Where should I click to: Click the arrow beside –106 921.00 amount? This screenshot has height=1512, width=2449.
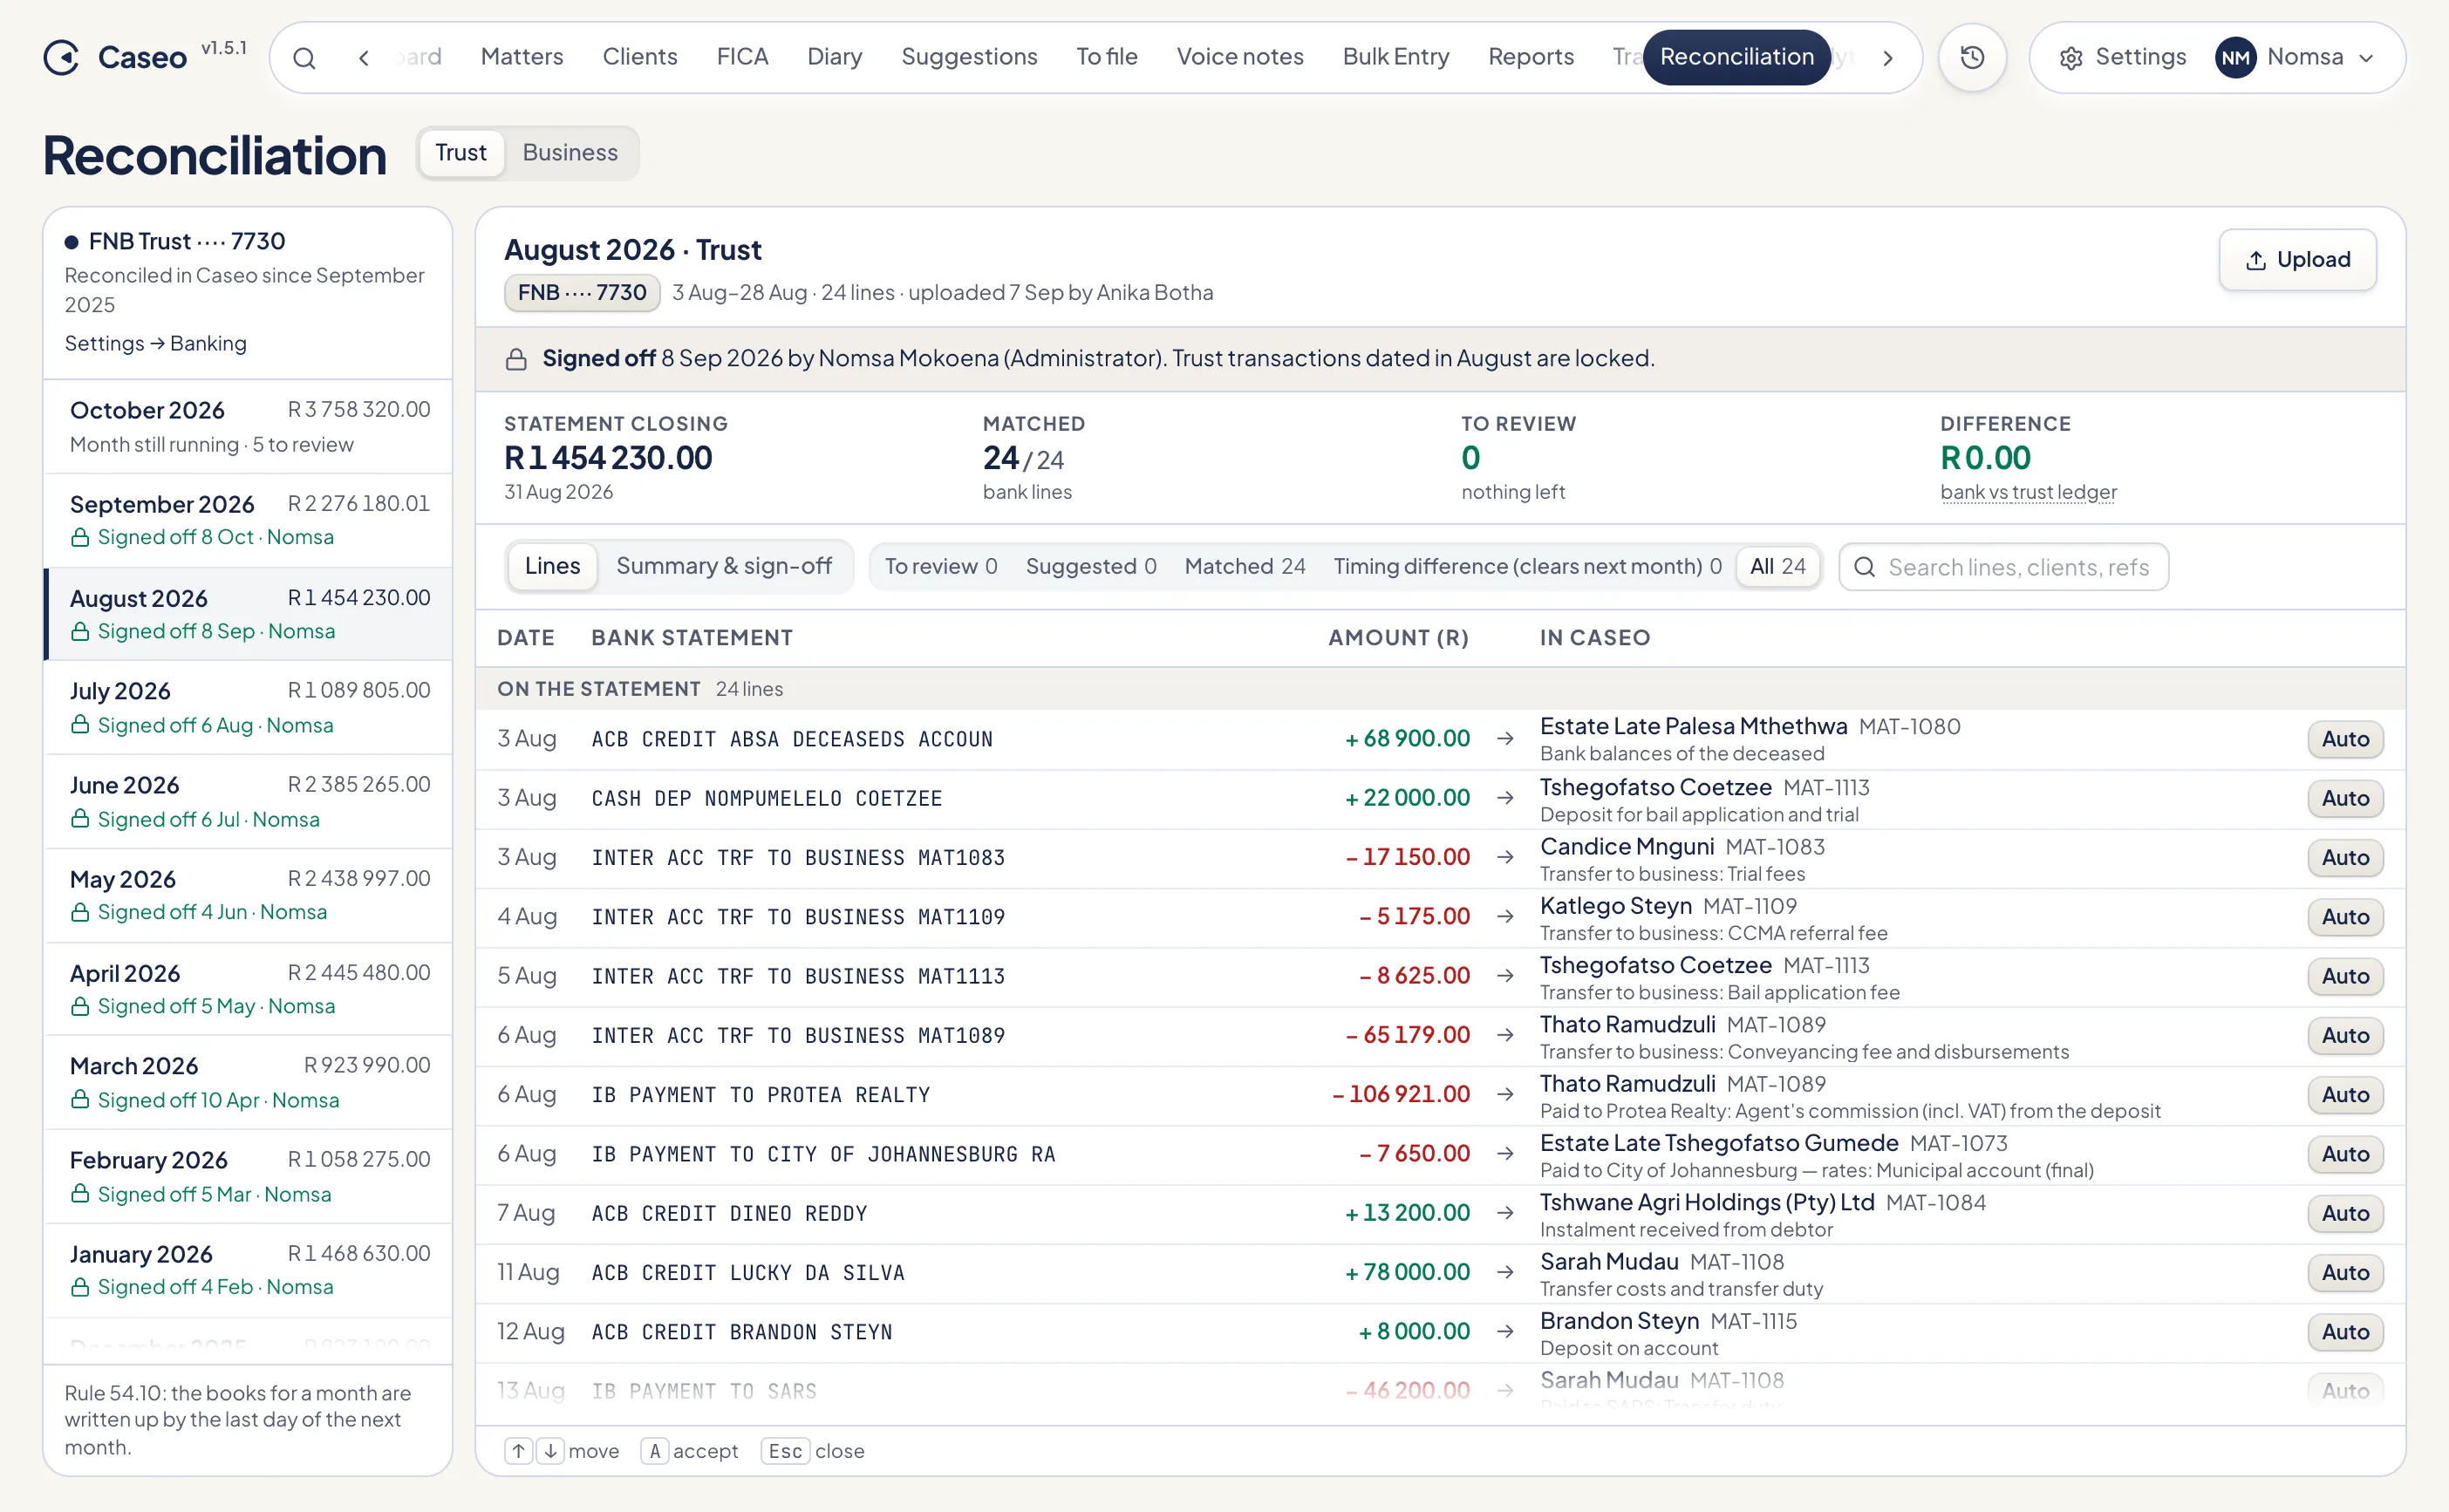click(x=1505, y=1095)
